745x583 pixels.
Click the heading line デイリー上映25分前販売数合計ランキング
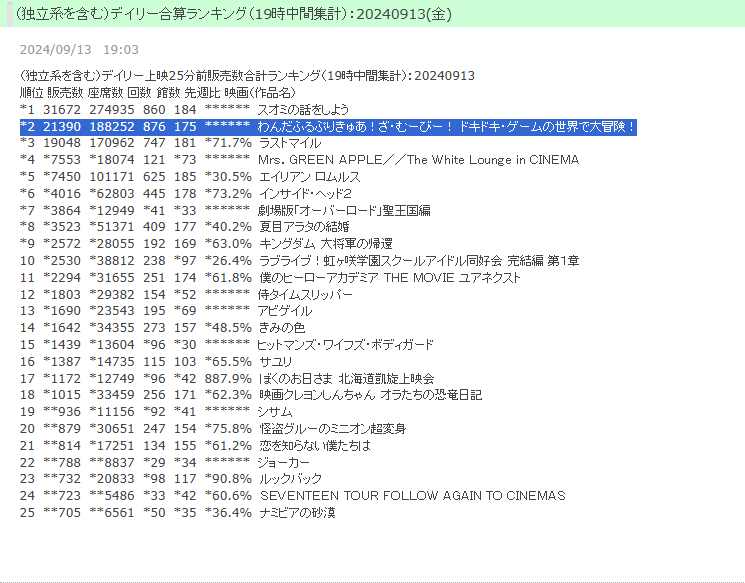click(247, 76)
